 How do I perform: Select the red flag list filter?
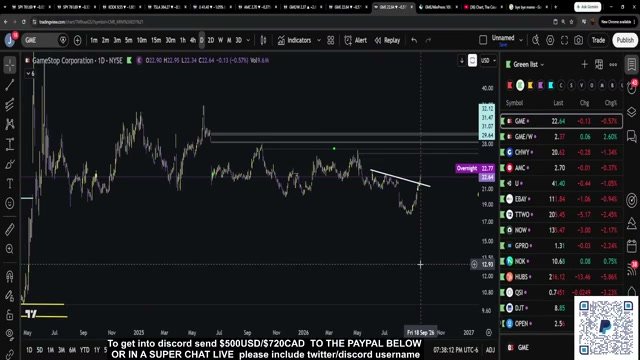coord(509,85)
